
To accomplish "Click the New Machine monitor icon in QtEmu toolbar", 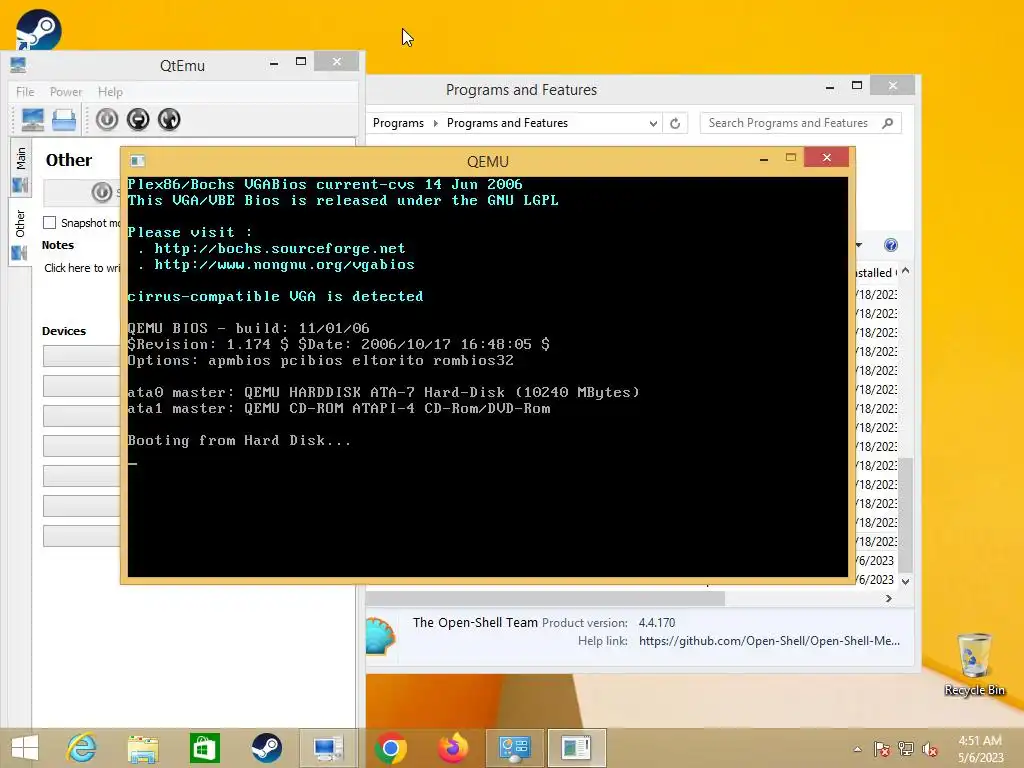I will (33, 120).
